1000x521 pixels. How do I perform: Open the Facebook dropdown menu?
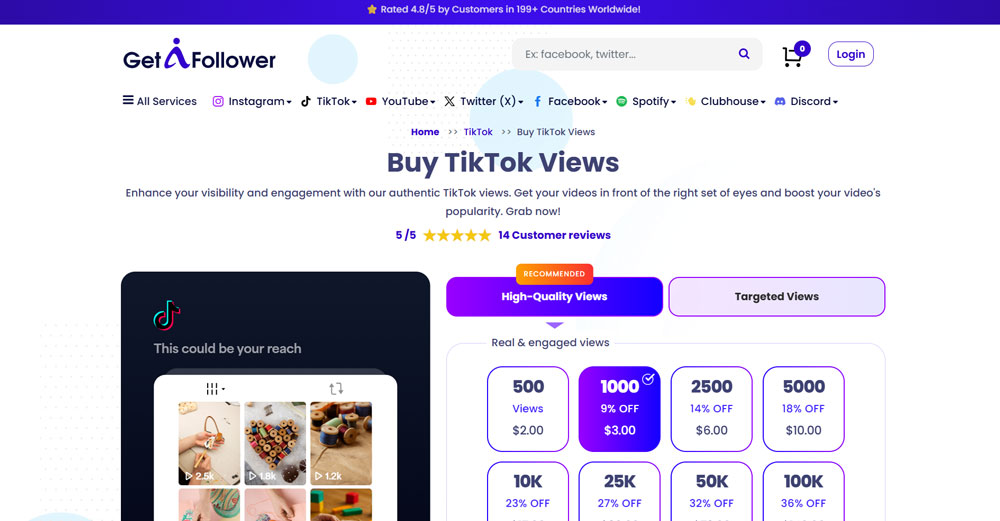570,101
